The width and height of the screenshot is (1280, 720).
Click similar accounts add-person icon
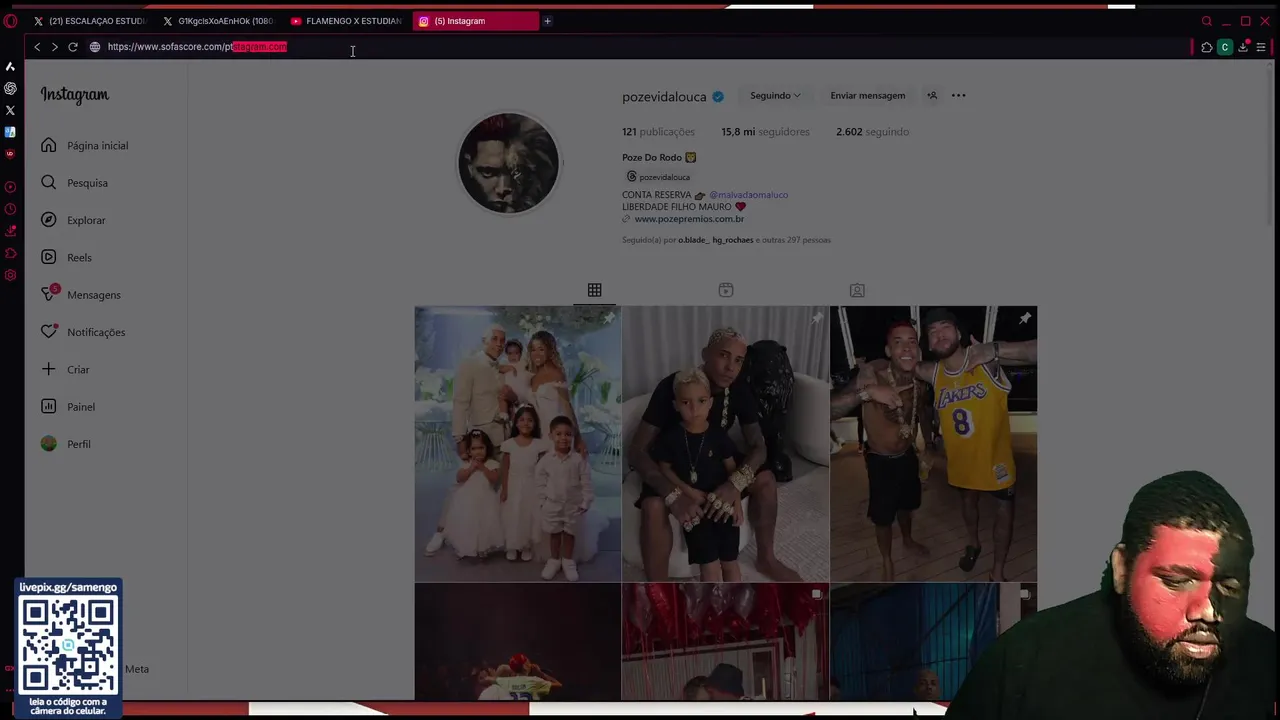932,96
